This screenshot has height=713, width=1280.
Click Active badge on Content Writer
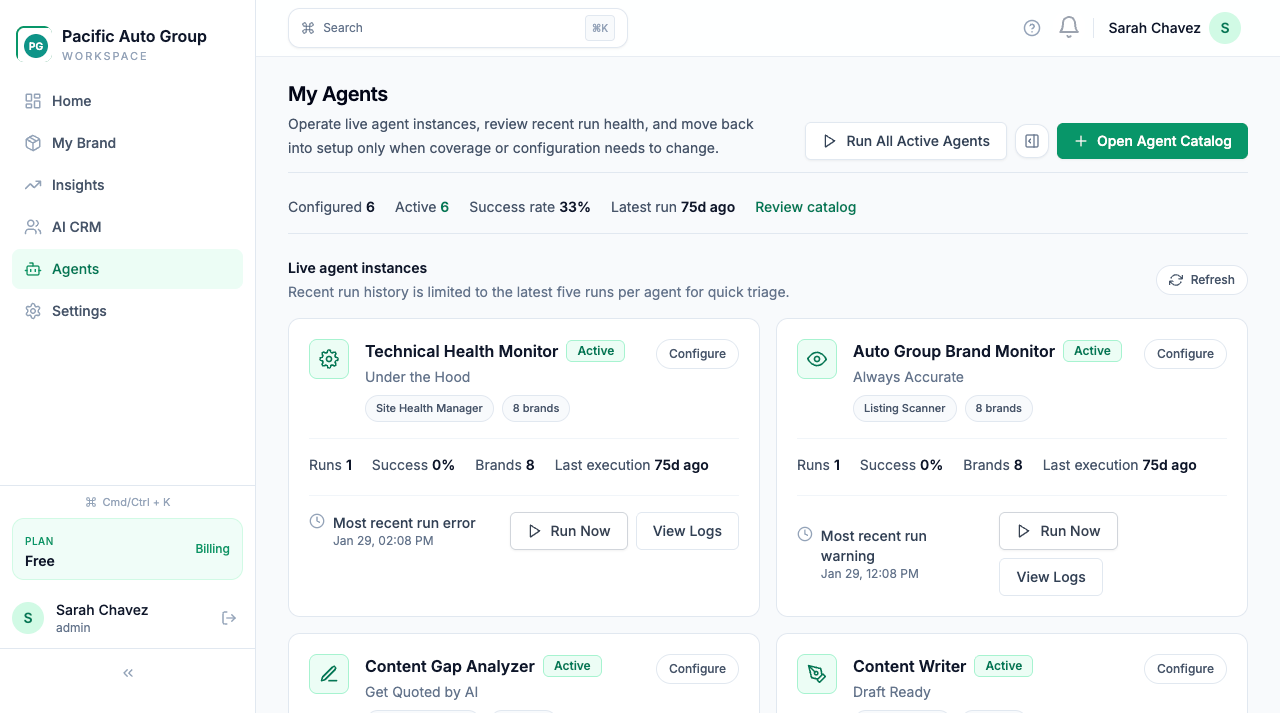click(1003, 666)
